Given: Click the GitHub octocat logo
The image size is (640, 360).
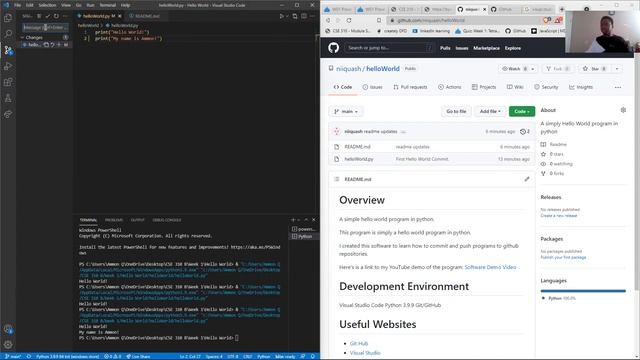Looking at the screenshot, I should click(x=333, y=48).
